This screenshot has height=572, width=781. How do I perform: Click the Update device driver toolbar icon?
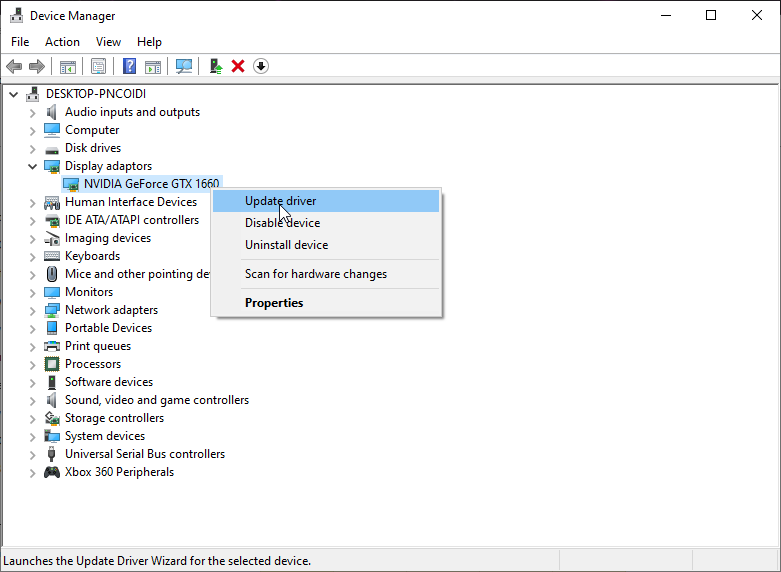(215, 66)
